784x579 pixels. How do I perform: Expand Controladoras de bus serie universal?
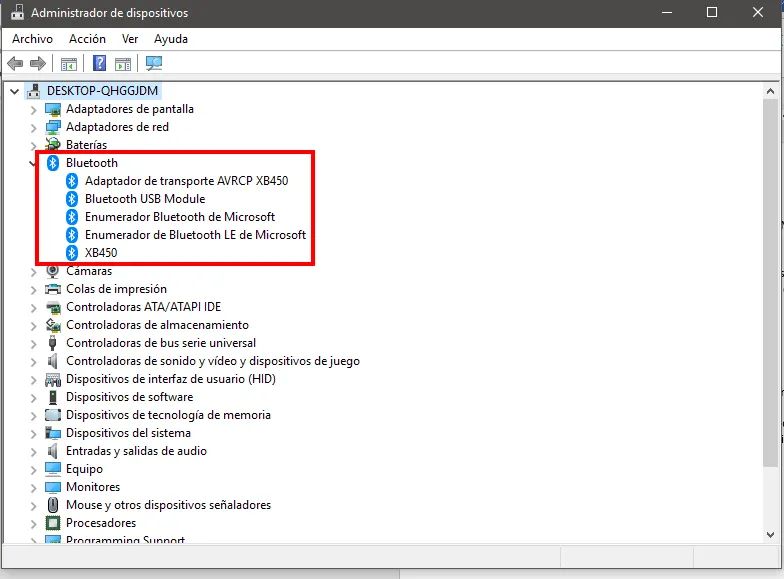pyautogui.click(x=34, y=344)
